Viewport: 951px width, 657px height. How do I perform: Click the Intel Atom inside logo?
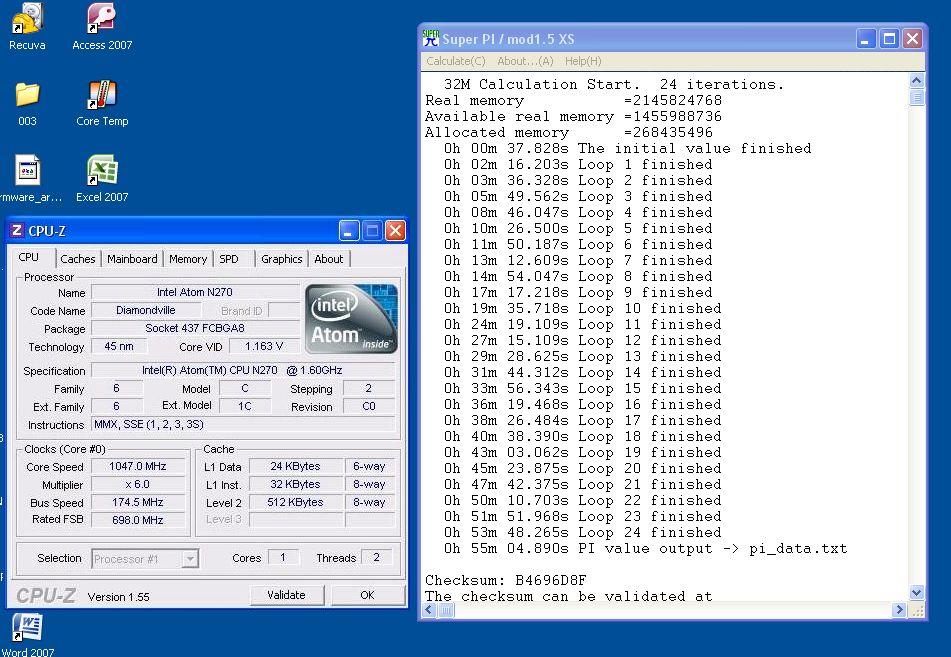(351, 319)
